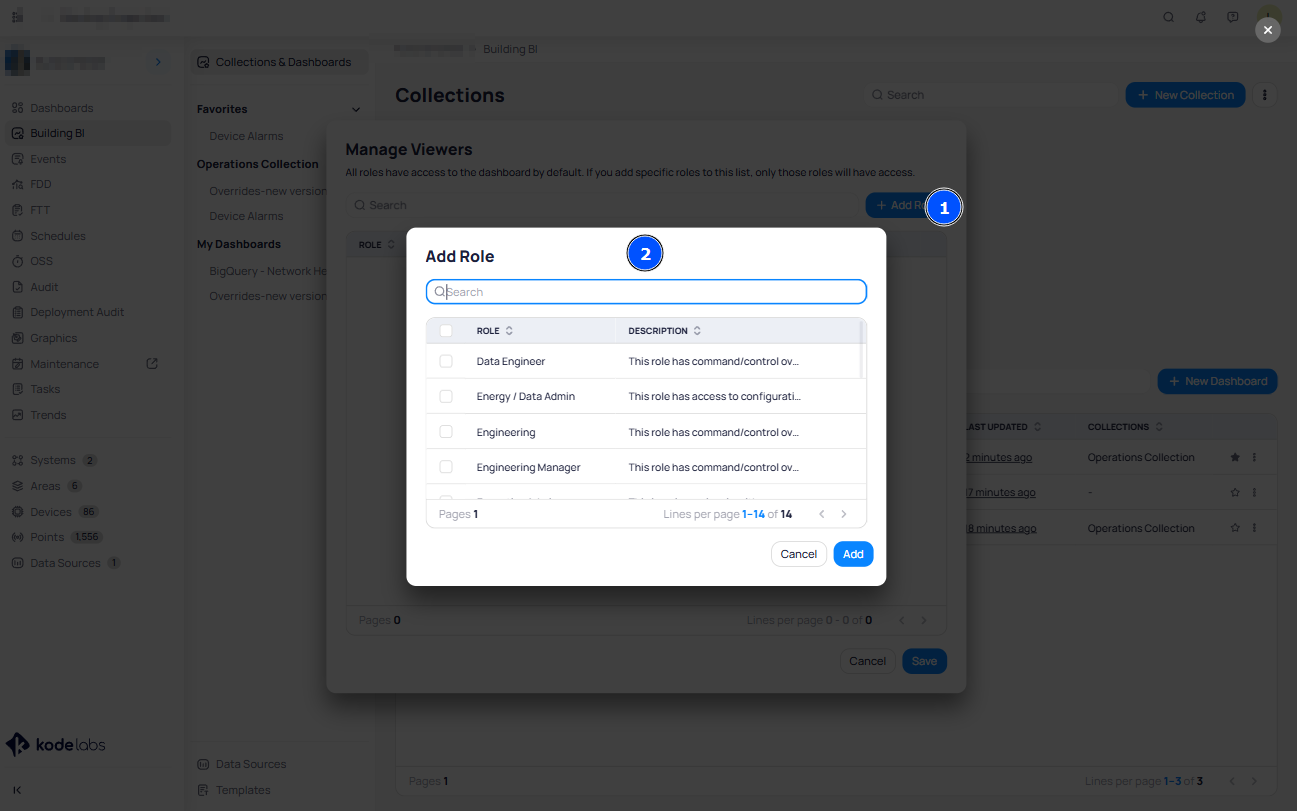Image resolution: width=1297 pixels, height=811 pixels.
Task: Sort by the LAST UPDATED column
Action: tap(1037, 427)
